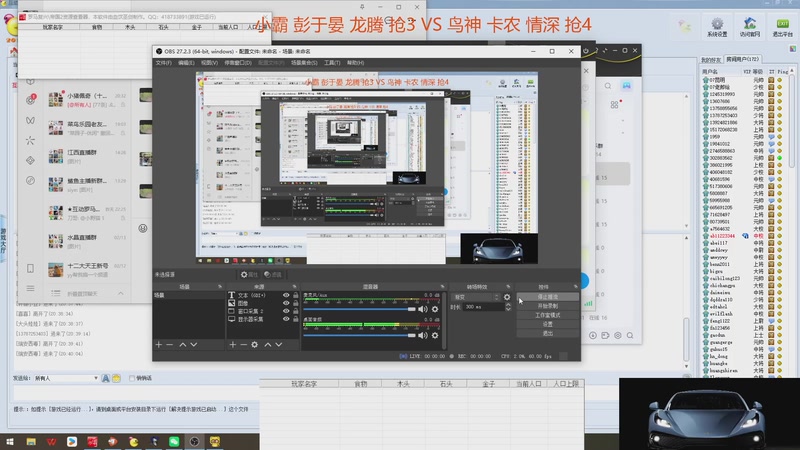Lock the 文本 (GDI+) source

click(x=295, y=295)
